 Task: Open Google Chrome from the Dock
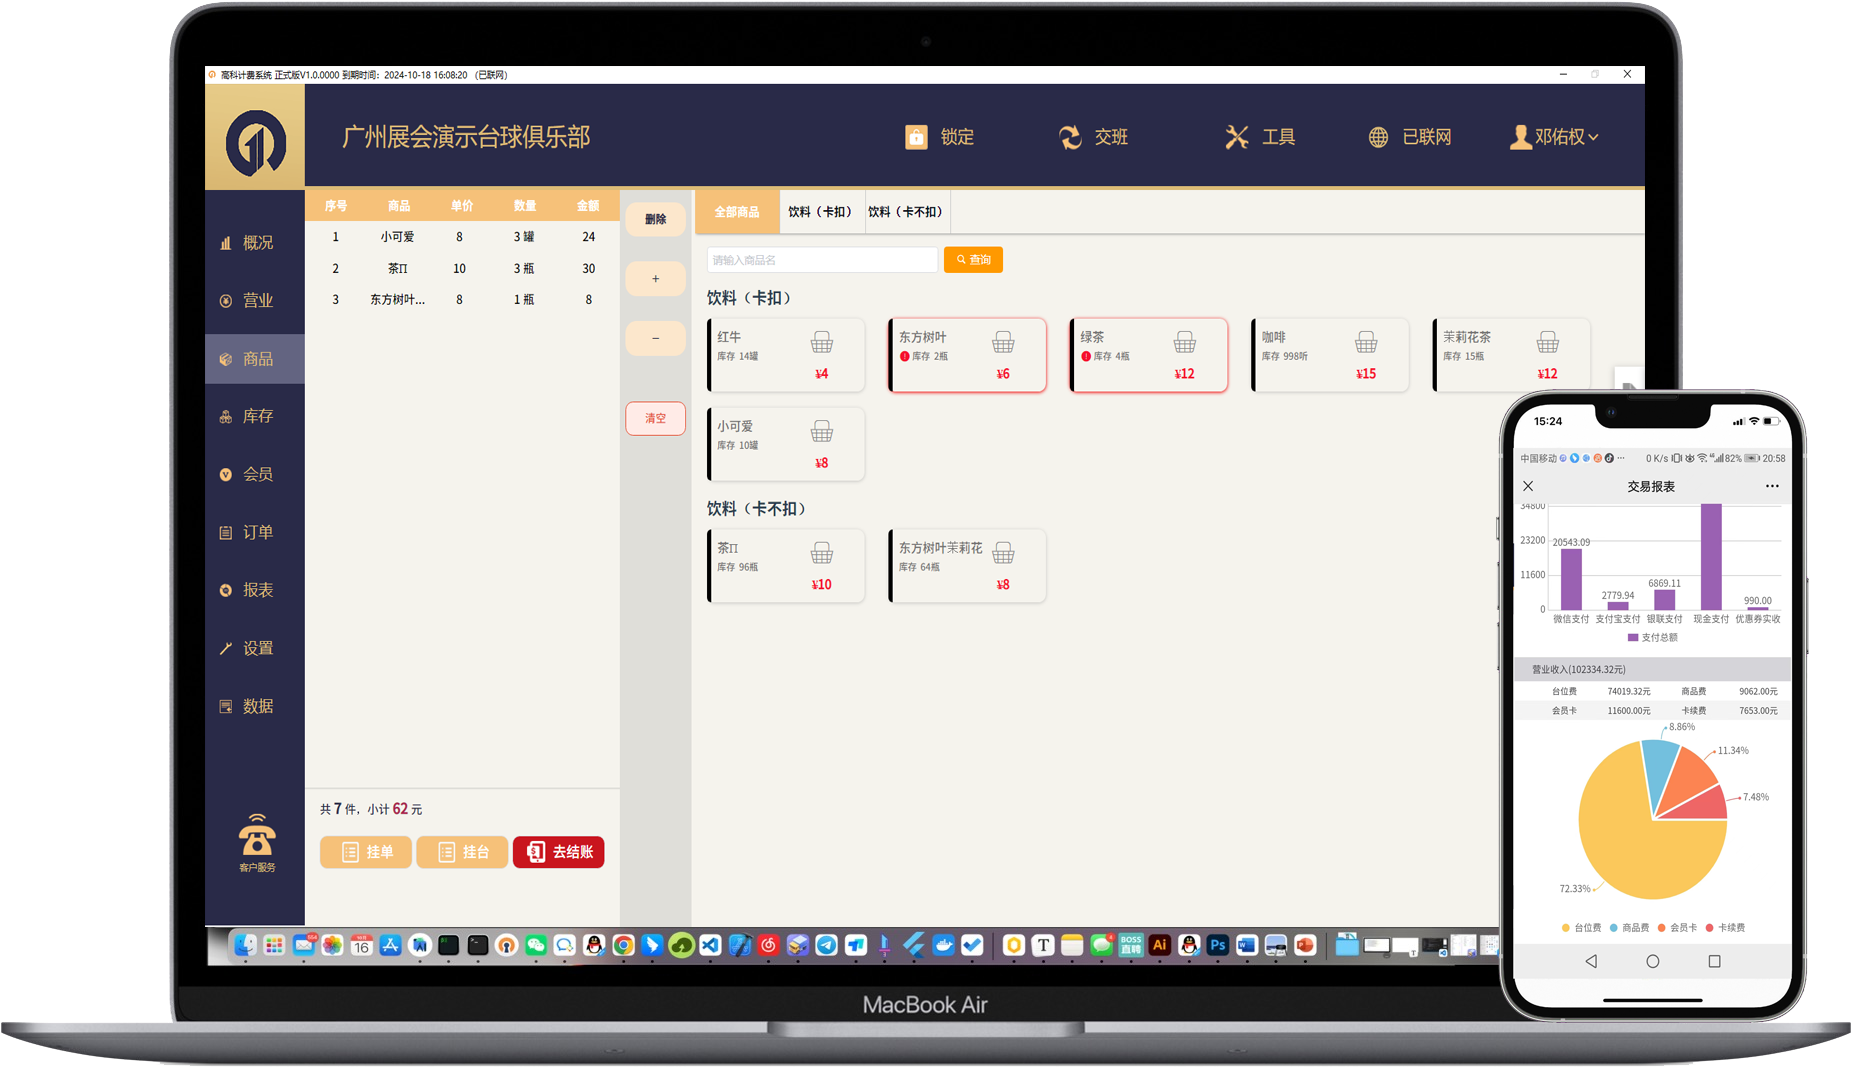(x=623, y=945)
